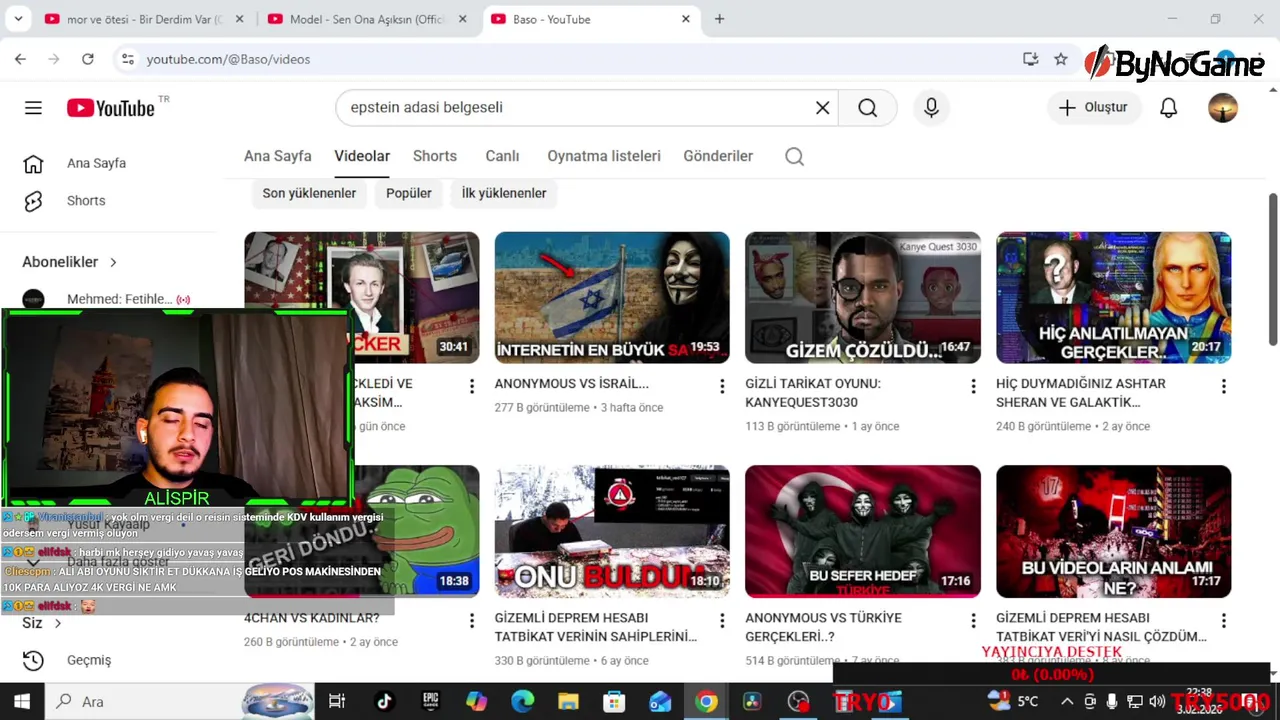
Task: Filter by İlk yüklenenler chip
Action: pos(504,193)
